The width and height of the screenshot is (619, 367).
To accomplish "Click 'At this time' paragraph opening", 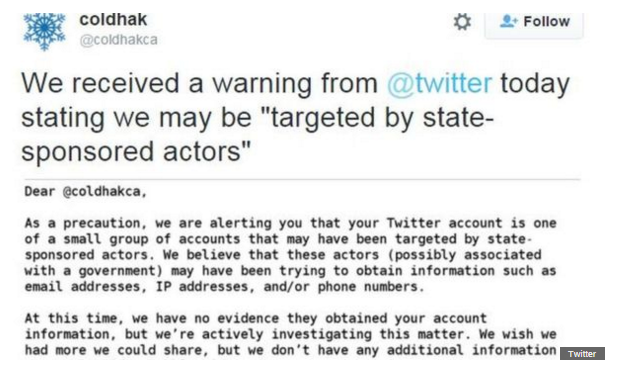I will 74,318.
